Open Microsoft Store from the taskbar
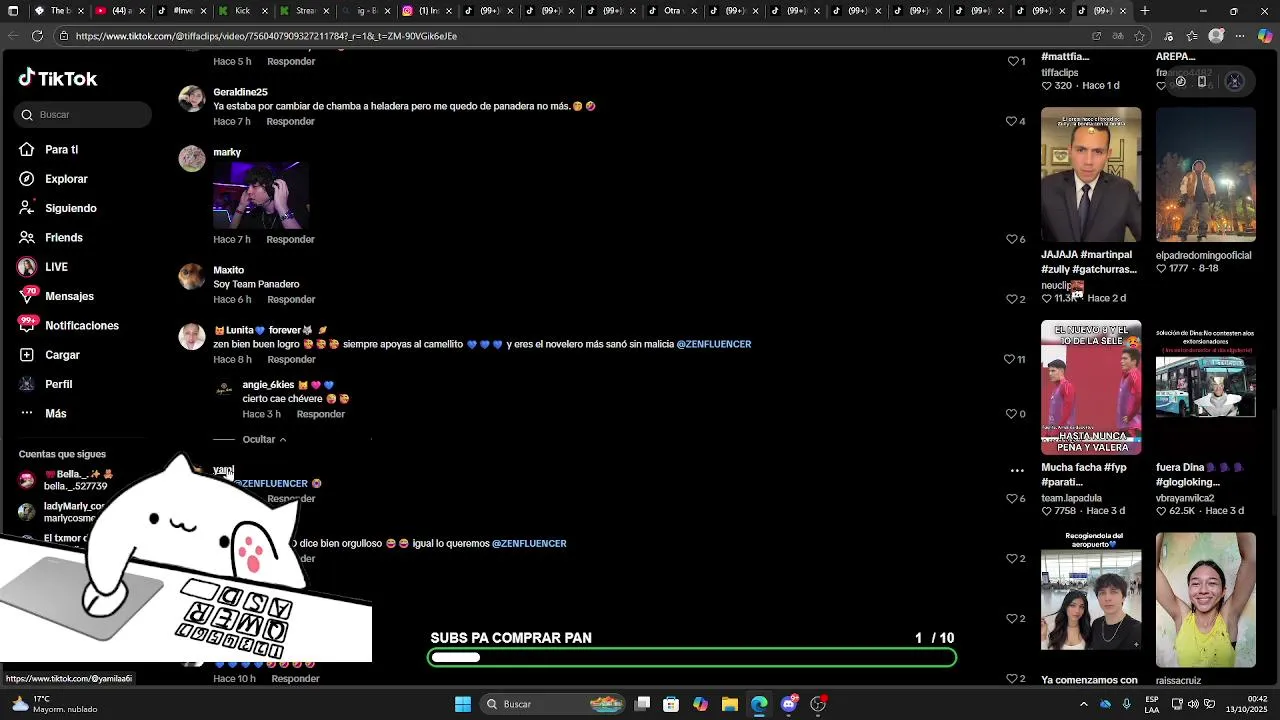 (671, 704)
